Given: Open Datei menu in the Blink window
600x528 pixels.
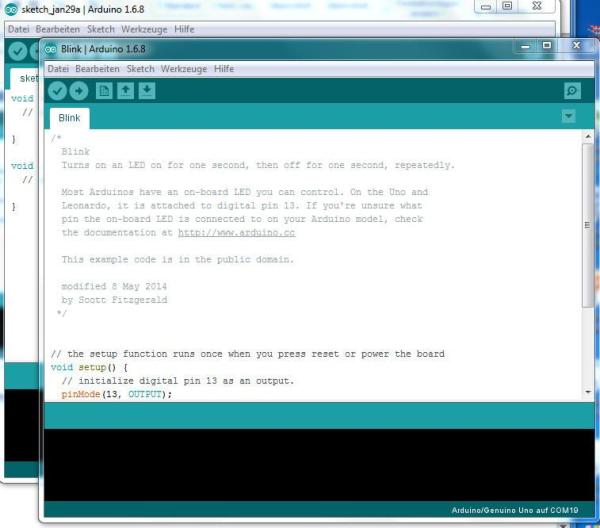Looking at the screenshot, I should pos(58,69).
